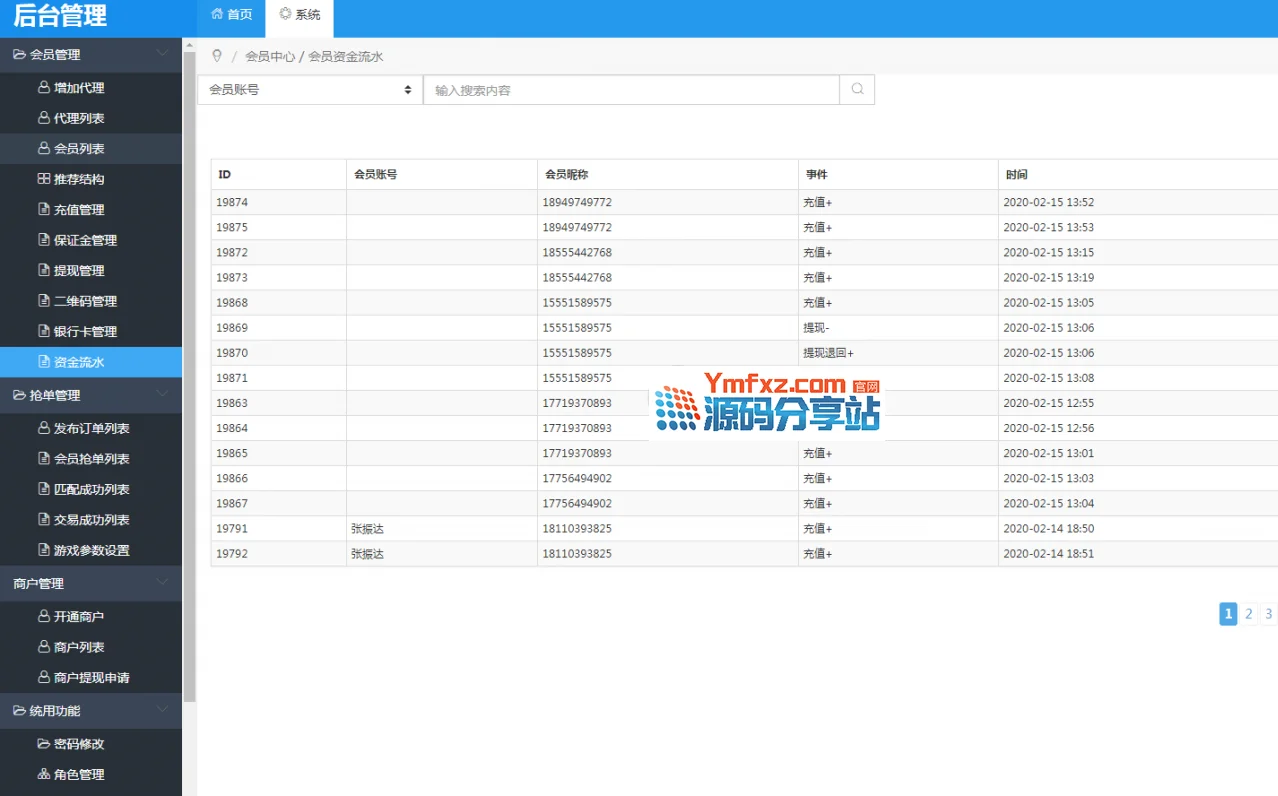The height and width of the screenshot is (796, 1278).
Task: Click the folder icon beside 抢单管理
Action: (x=19, y=395)
